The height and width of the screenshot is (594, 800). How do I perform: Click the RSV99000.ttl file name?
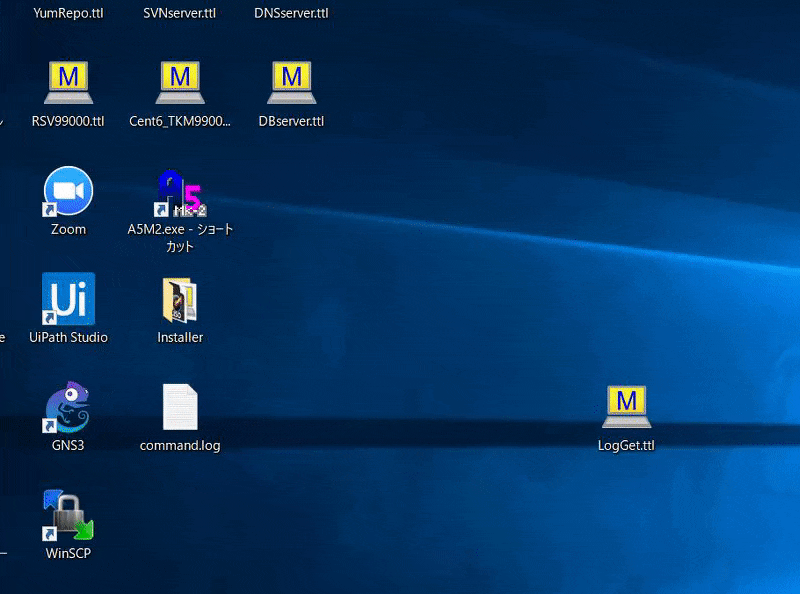coord(68,121)
